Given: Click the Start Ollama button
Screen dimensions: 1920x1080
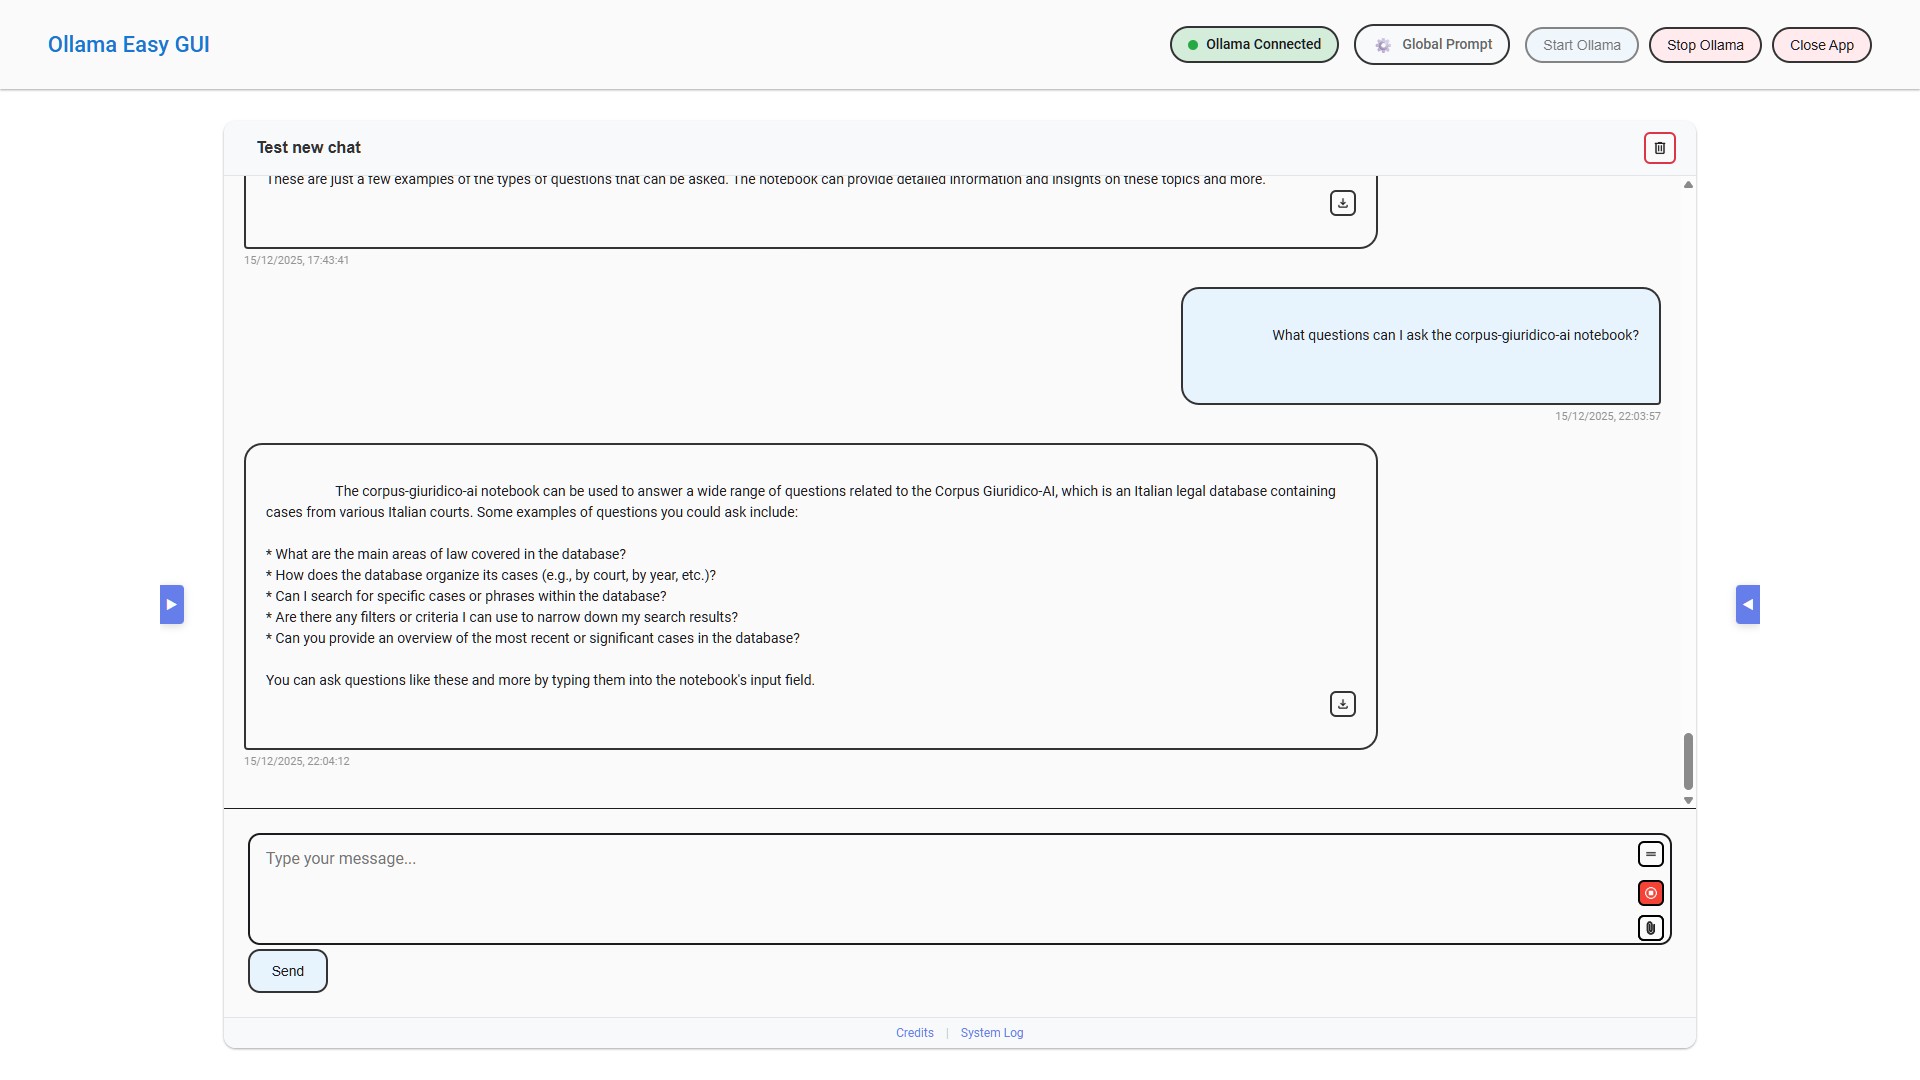Looking at the screenshot, I should (x=1581, y=45).
